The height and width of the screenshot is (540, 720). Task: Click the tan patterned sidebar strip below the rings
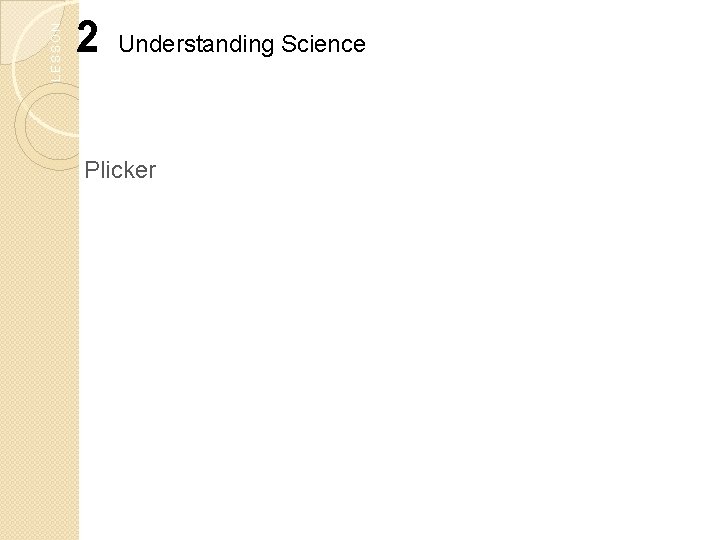(38, 350)
